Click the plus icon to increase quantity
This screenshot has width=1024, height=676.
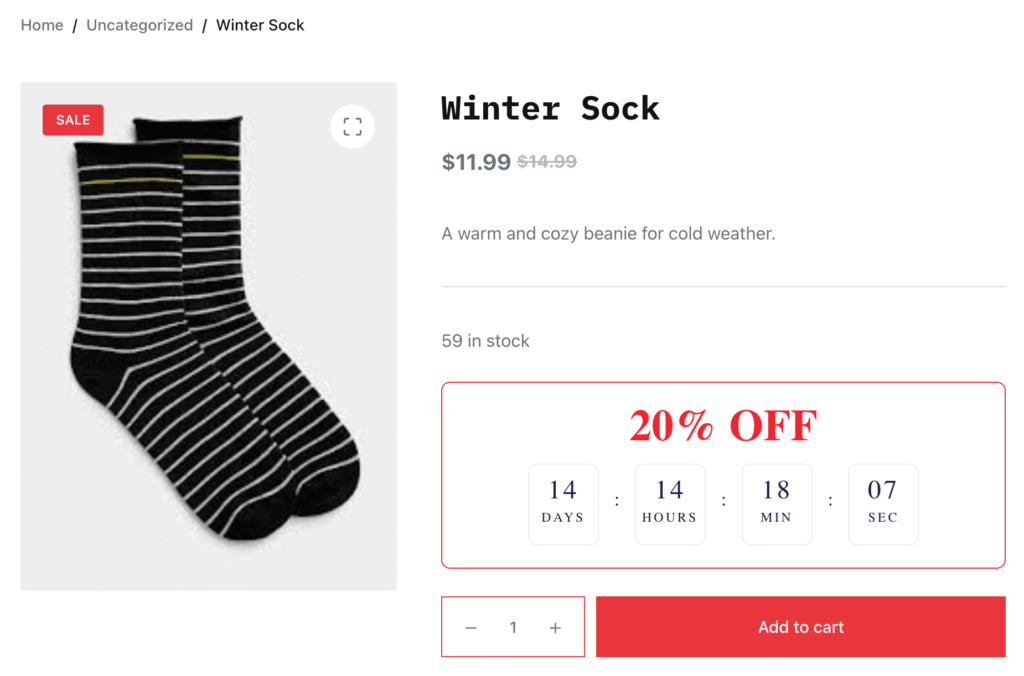click(x=555, y=627)
